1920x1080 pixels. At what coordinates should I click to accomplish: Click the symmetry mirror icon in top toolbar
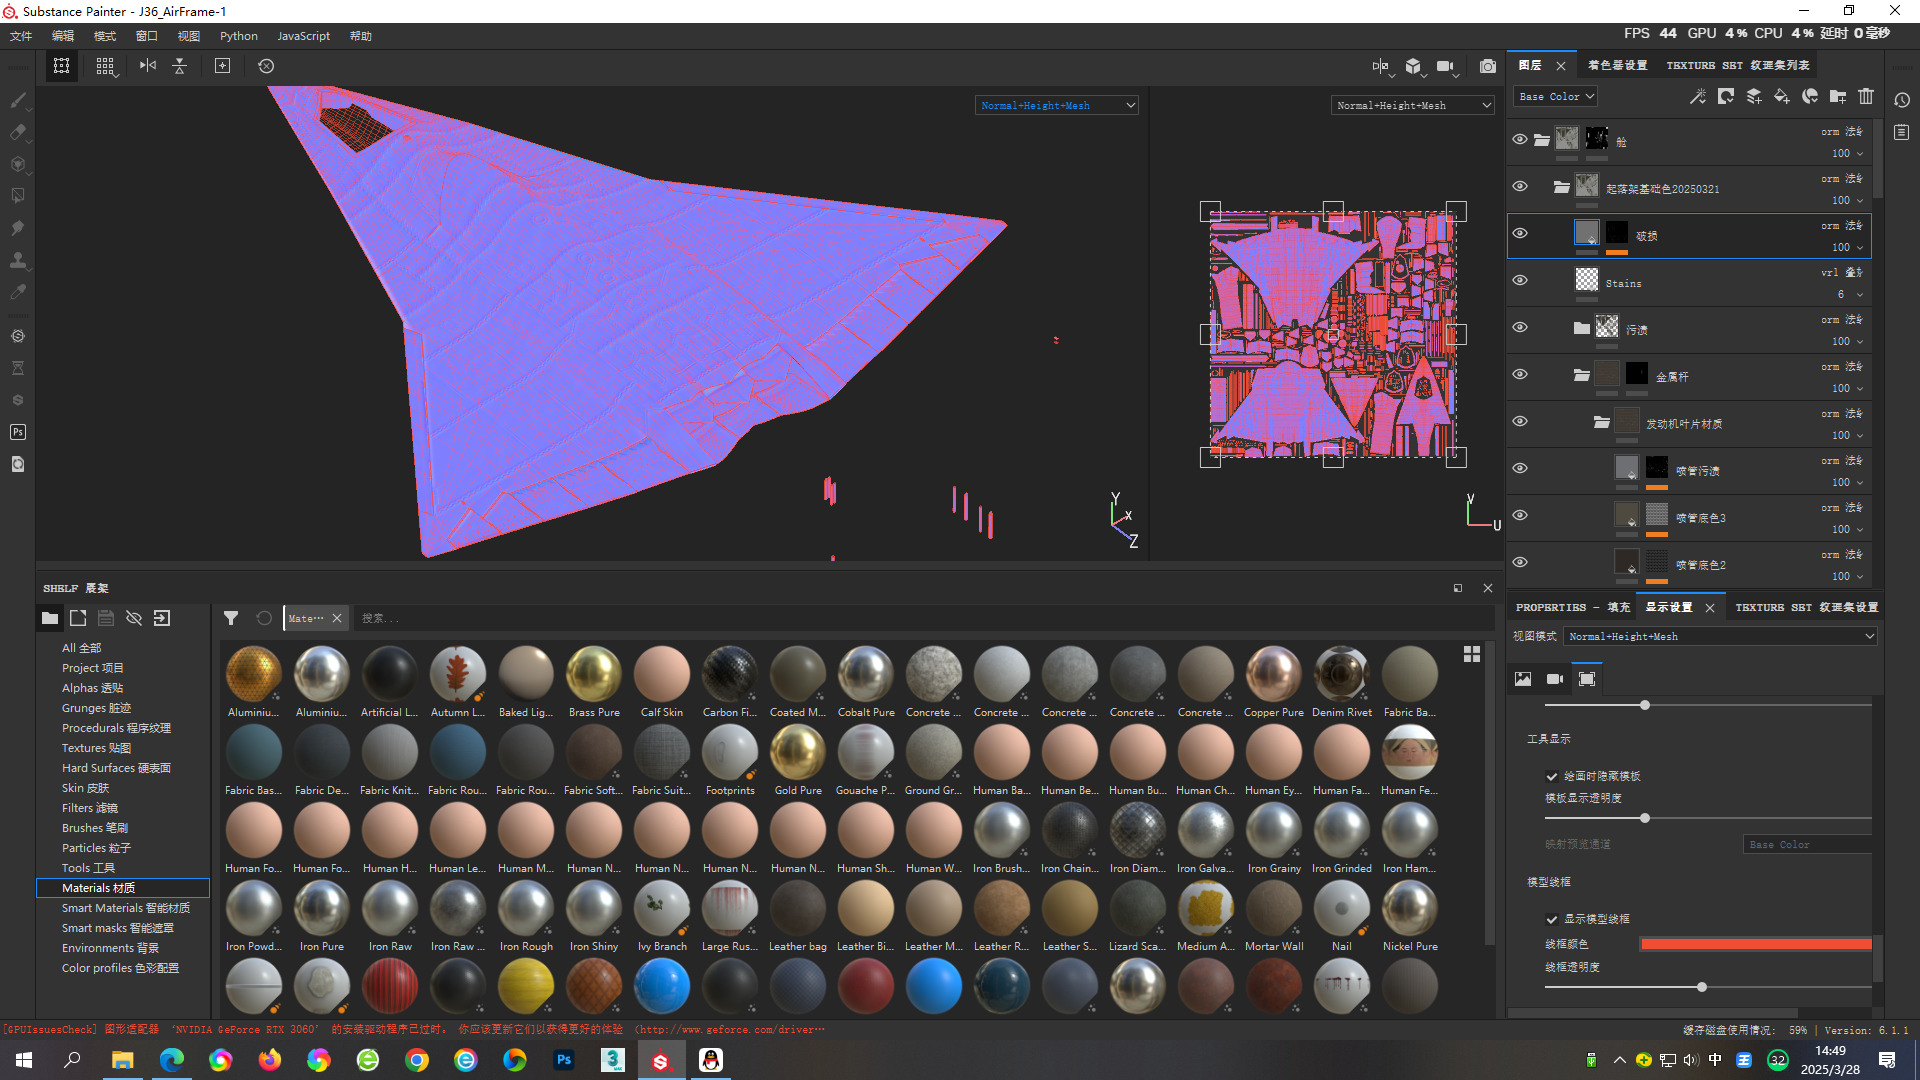pos(148,66)
